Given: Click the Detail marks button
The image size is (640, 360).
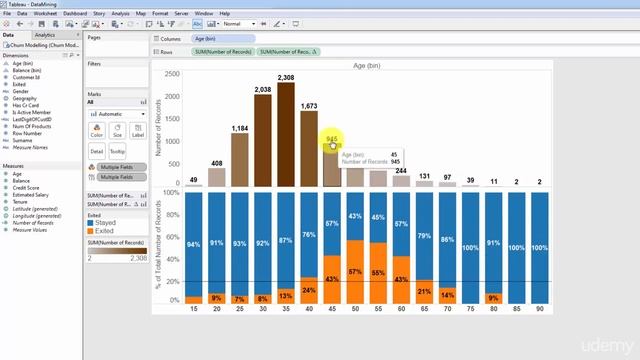Looking at the screenshot, I should click(x=97, y=151).
